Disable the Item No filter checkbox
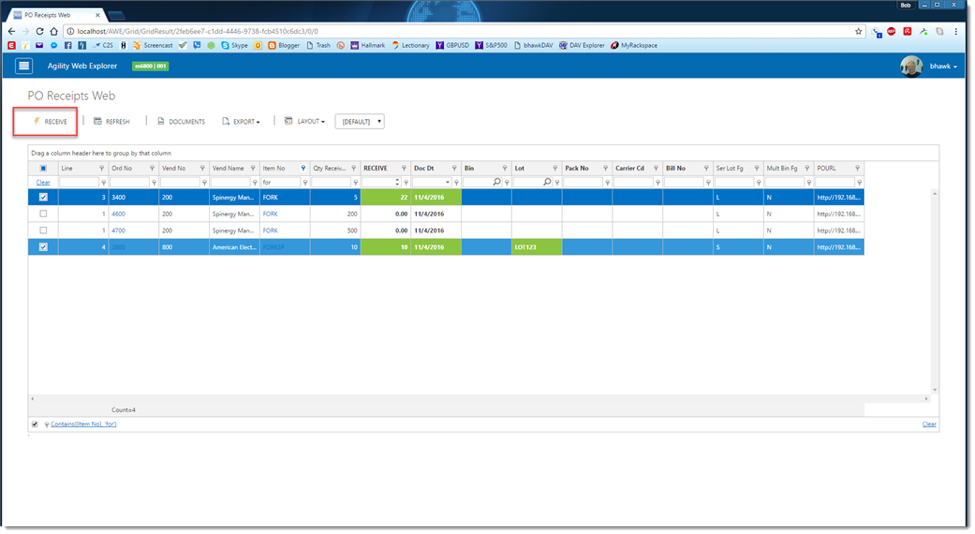The image size is (975, 534). (x=35, y=424)
